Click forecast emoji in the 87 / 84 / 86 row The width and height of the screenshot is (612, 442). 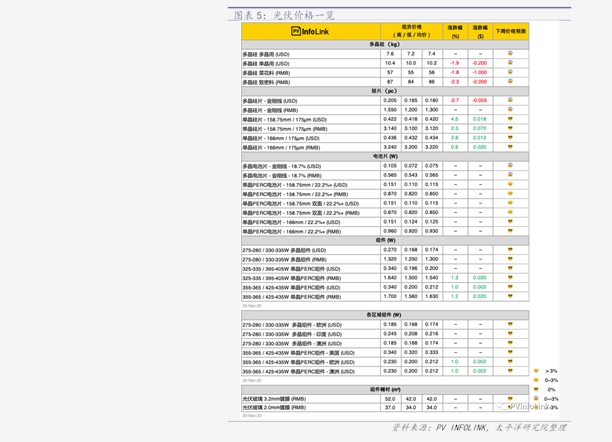[x=510, y=81]
